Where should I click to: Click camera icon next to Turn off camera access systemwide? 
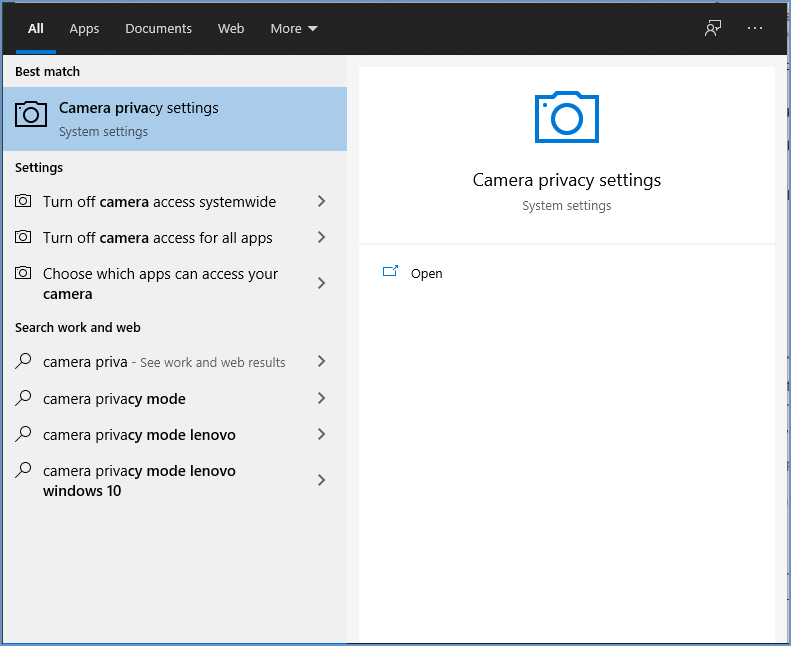coord(23,201)
